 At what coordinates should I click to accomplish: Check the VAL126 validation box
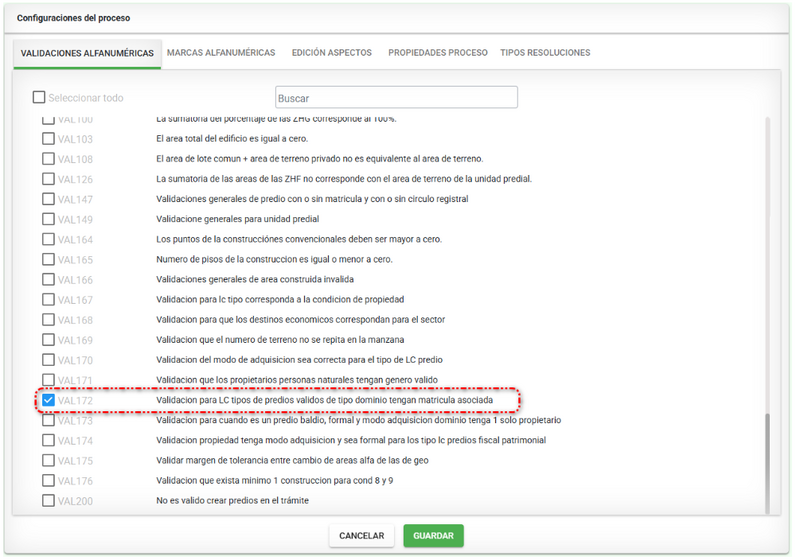tap(48, 179)
